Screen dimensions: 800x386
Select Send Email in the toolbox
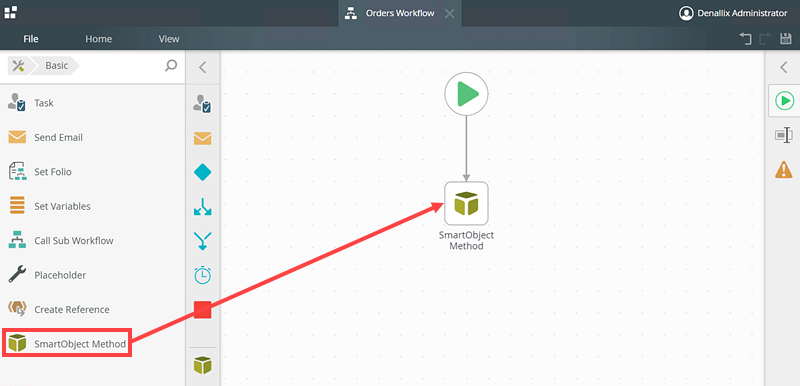coord(92,137)
